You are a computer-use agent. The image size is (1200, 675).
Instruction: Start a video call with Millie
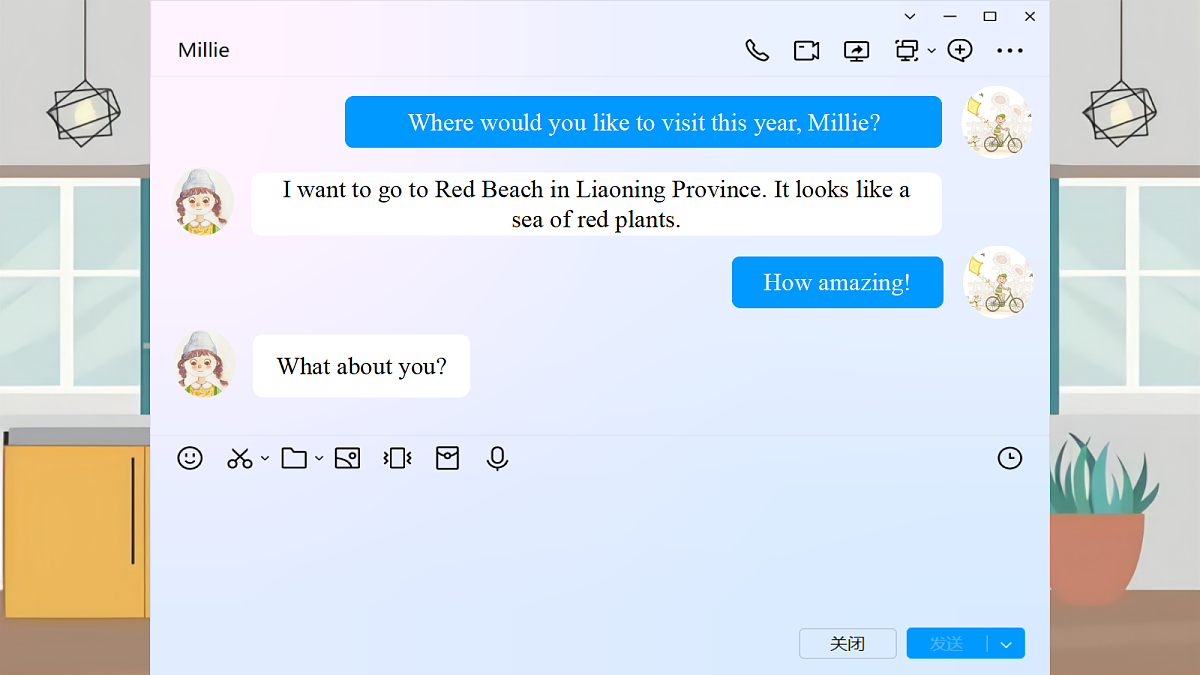[x=807, y=50]
